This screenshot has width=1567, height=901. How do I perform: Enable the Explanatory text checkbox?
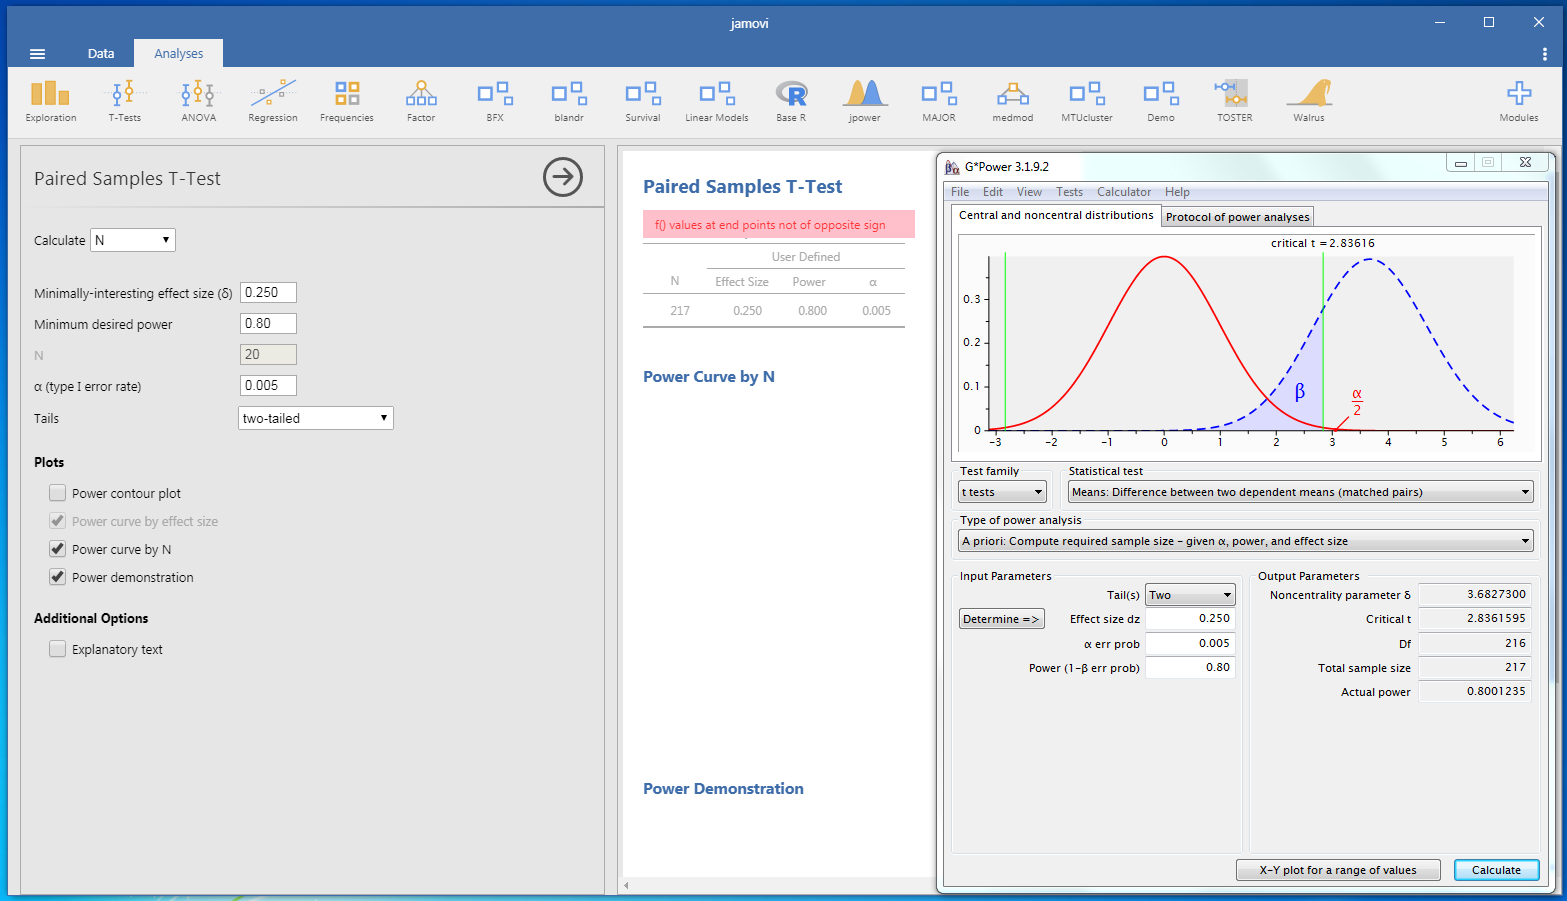coord(58,649)
